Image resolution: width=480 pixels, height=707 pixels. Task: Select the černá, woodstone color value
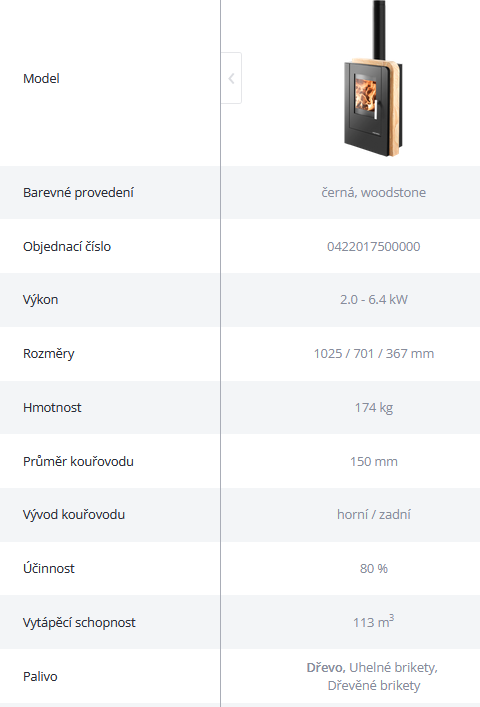coord(374,193)
